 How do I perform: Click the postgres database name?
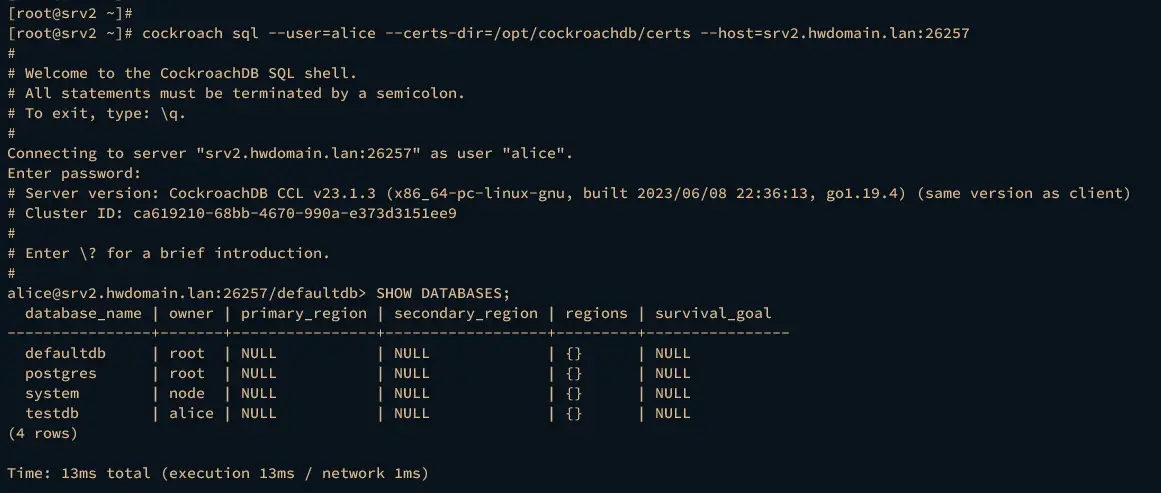[x=61, y=373]
